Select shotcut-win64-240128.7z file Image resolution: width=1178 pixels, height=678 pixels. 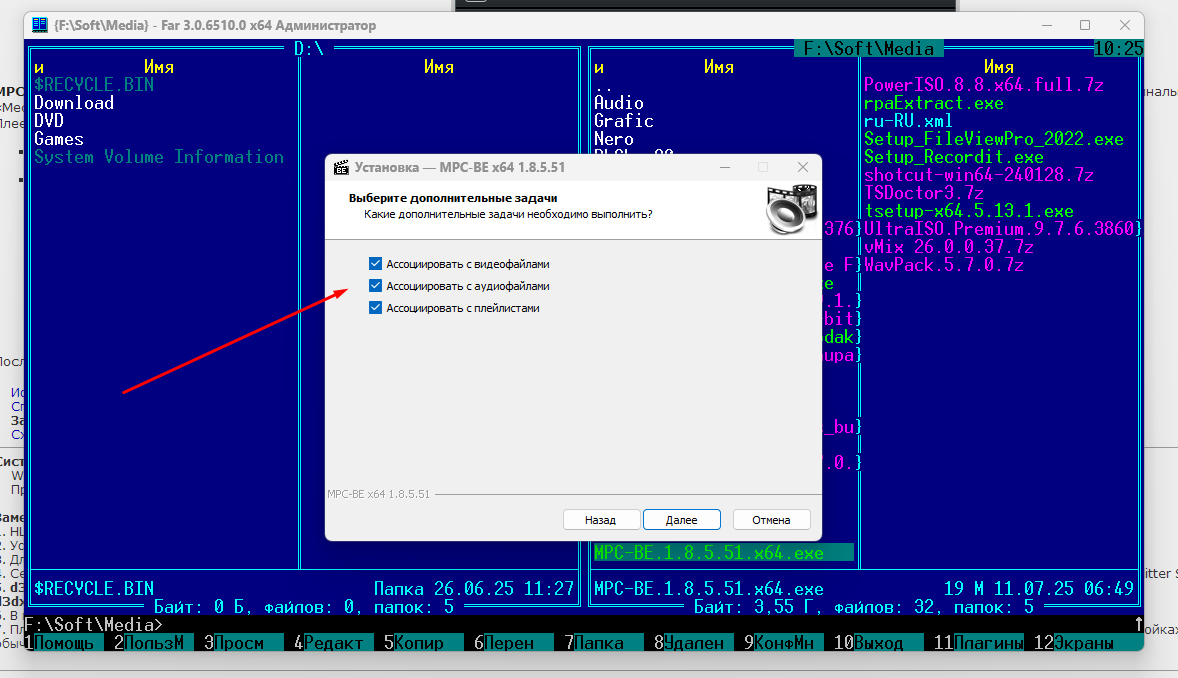pos(979,175)
